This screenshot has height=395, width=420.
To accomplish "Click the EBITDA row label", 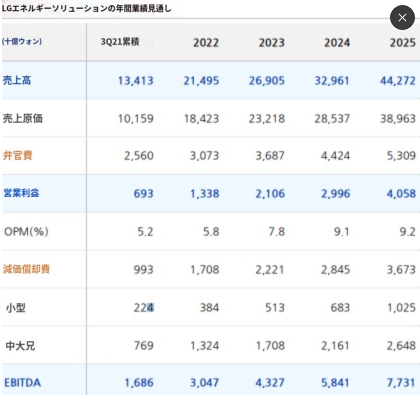I will coord(22,383).
